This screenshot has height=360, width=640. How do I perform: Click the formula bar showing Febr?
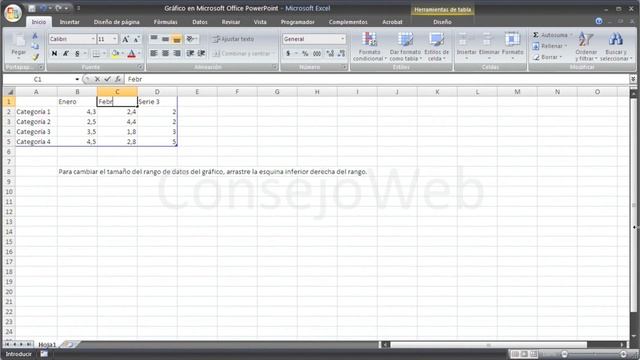tap(376, 79)
